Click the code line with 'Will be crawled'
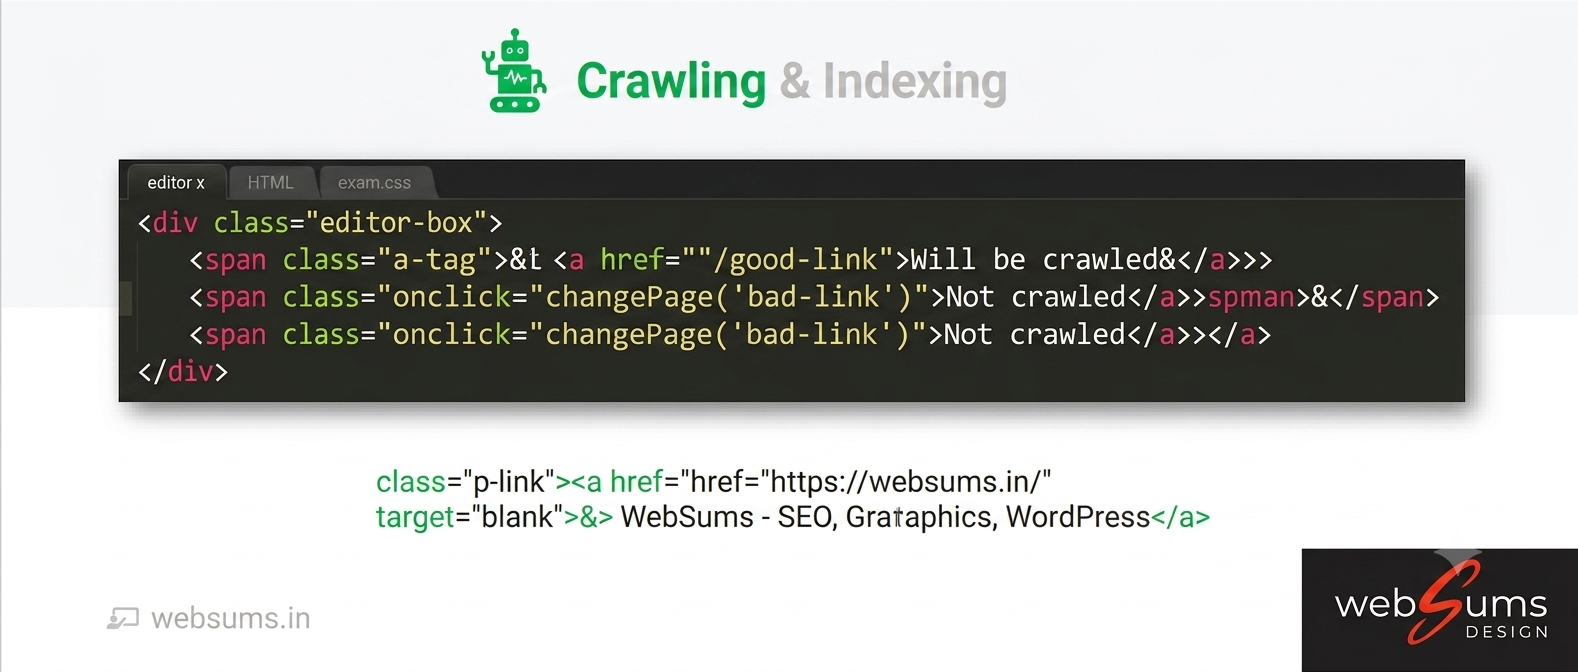 (731, 260)
